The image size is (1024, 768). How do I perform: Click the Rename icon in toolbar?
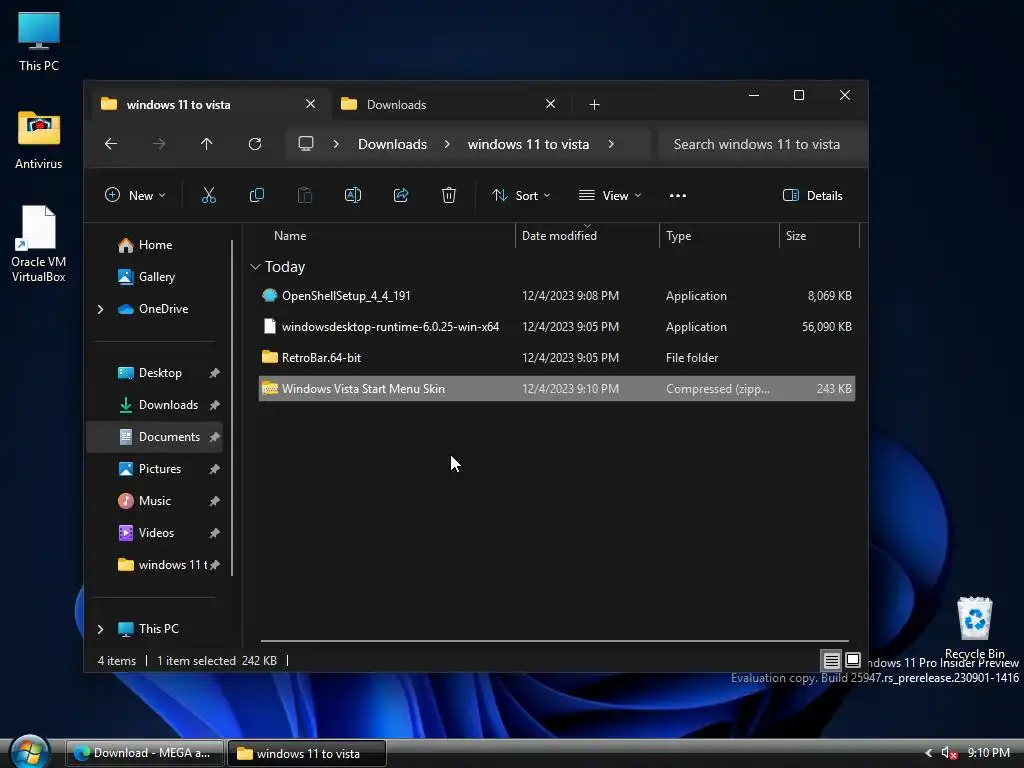click(353, 195)
